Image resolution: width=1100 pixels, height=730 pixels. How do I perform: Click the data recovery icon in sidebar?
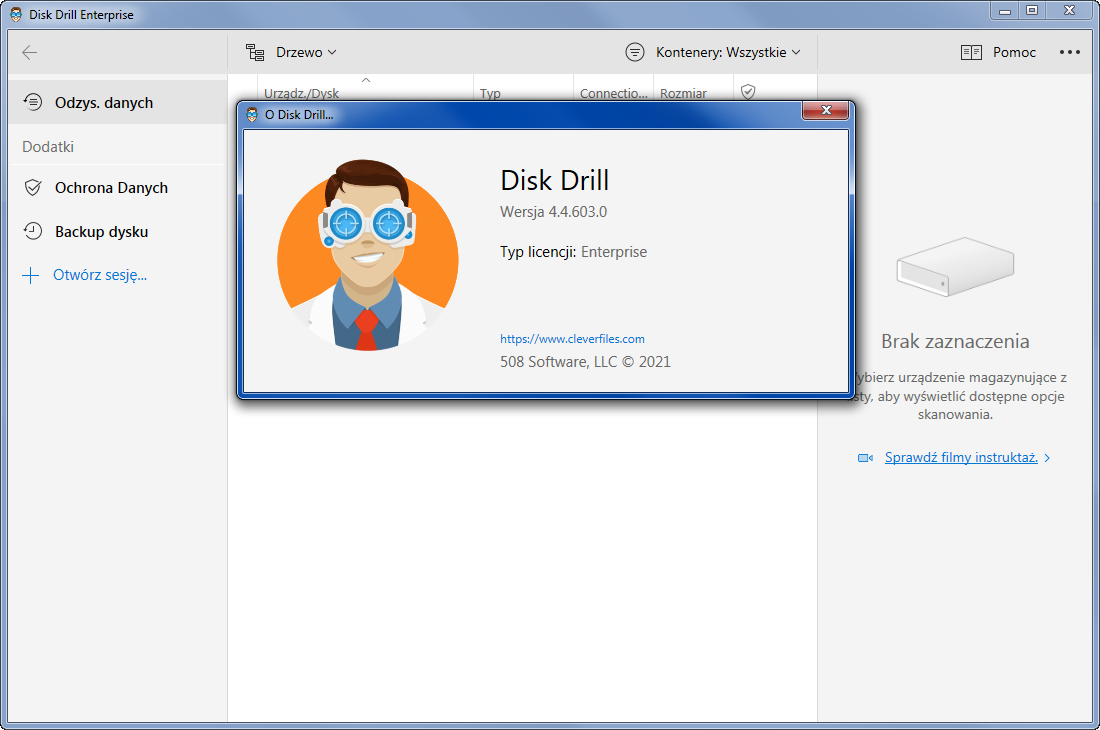33,102
